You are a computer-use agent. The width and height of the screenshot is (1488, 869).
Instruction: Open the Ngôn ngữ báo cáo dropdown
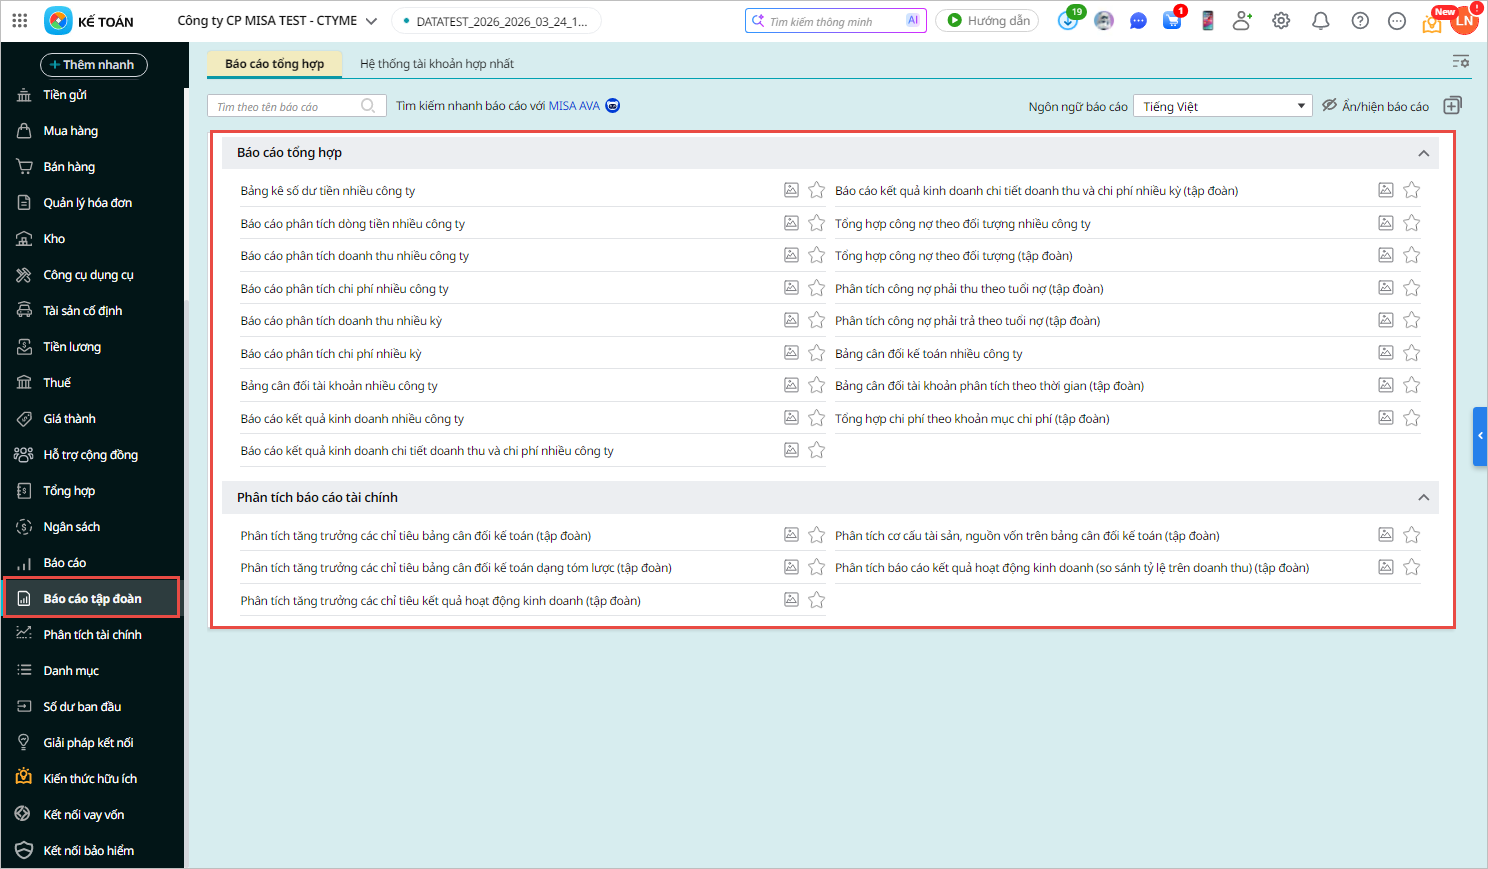tap(1222, 106)
